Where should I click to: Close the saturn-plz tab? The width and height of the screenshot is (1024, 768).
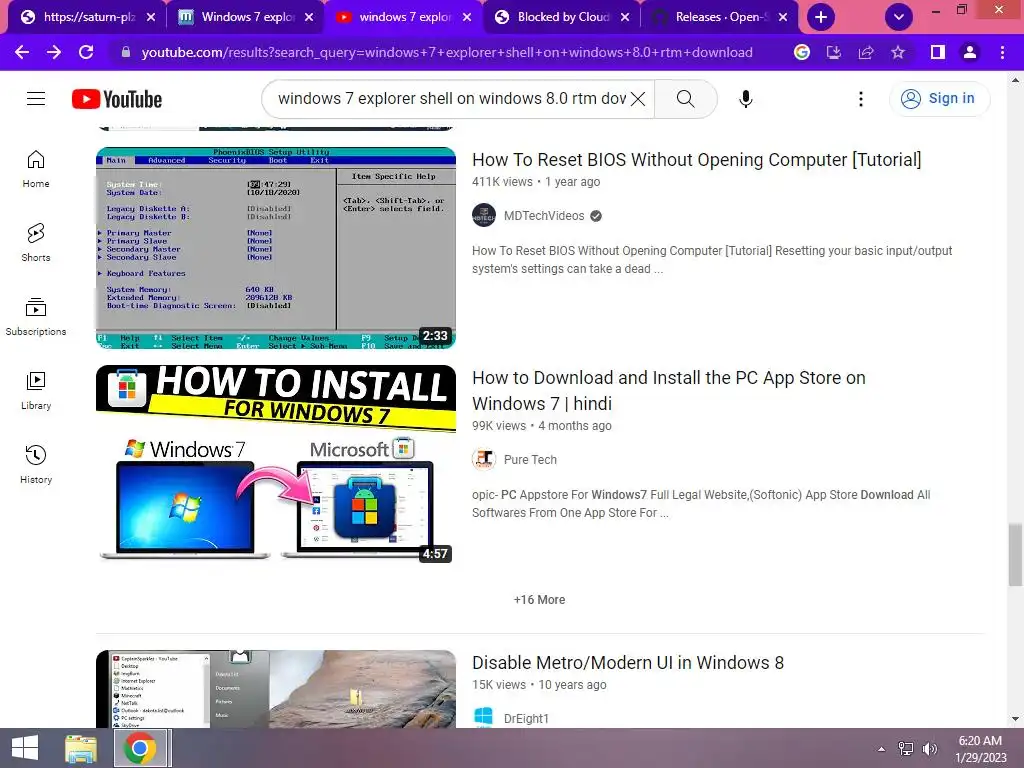coord(151,17)
